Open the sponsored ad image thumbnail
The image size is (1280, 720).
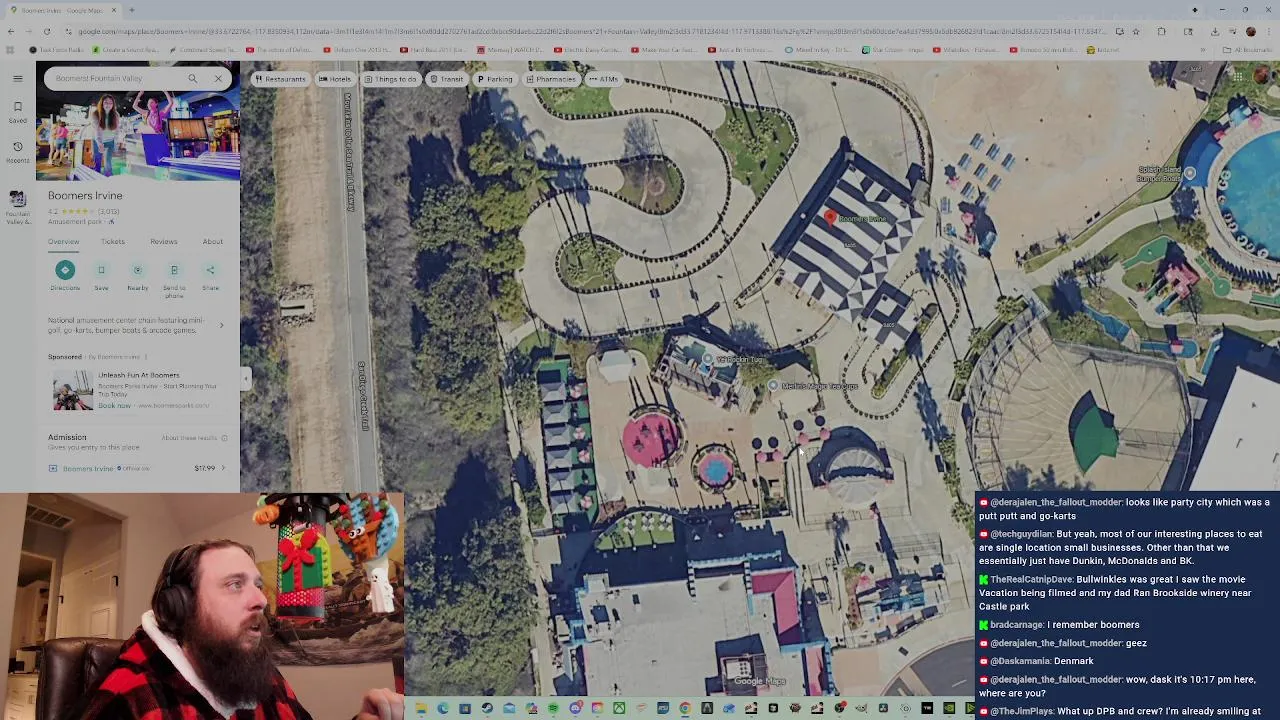point(72,390)
